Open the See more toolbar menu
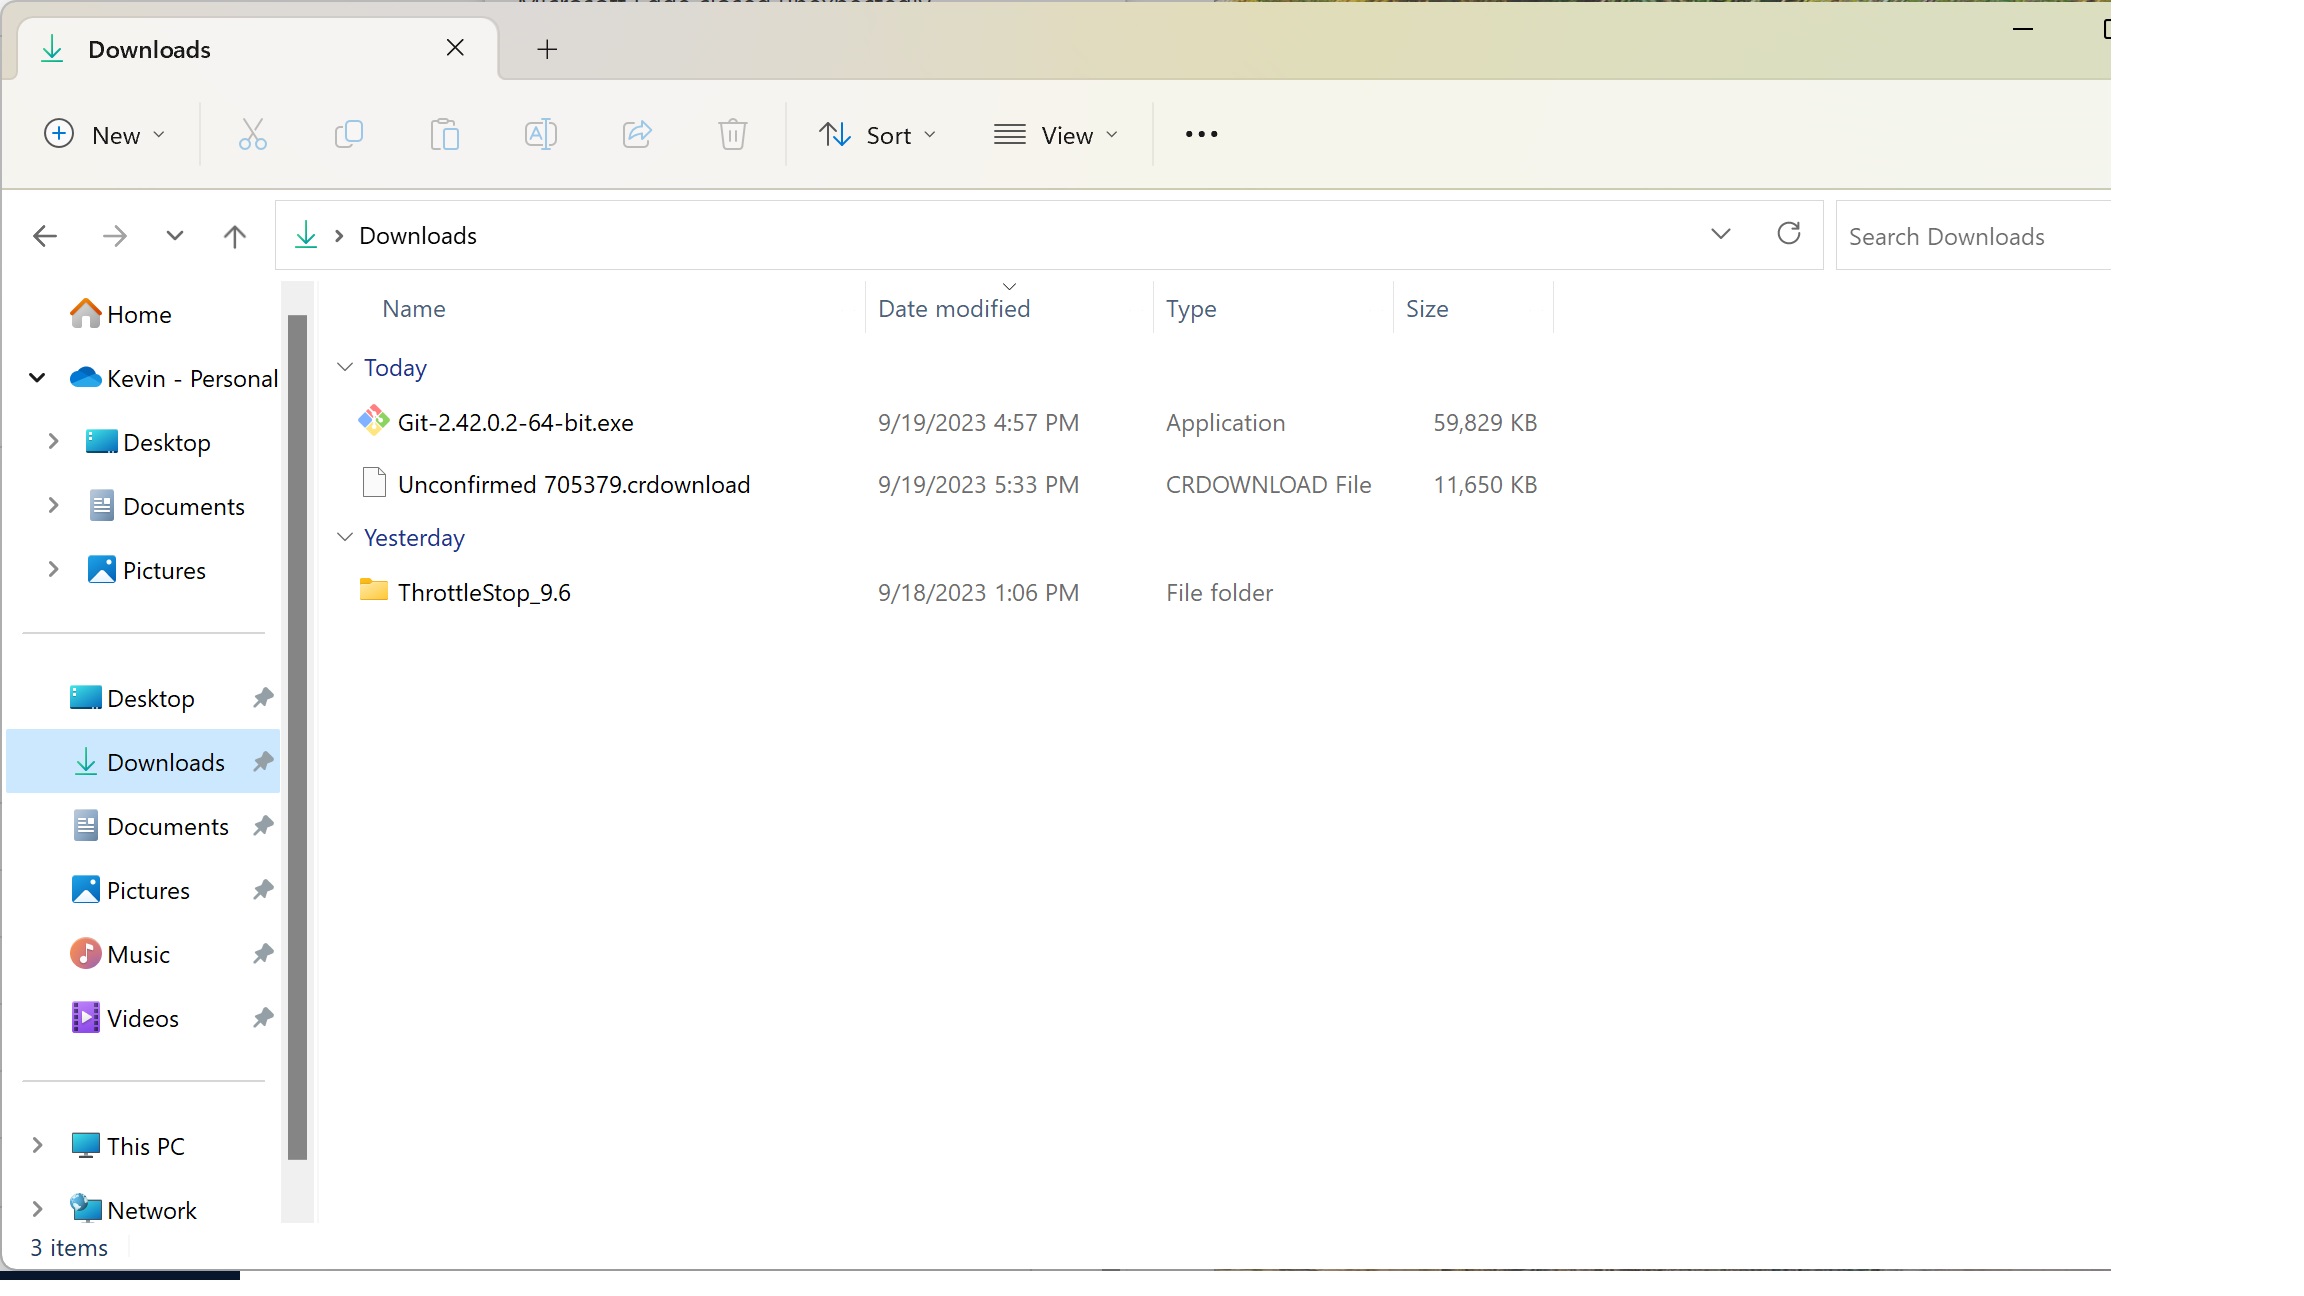The width and height of the screenshot is (2304, 1296). coord(1200,134)
